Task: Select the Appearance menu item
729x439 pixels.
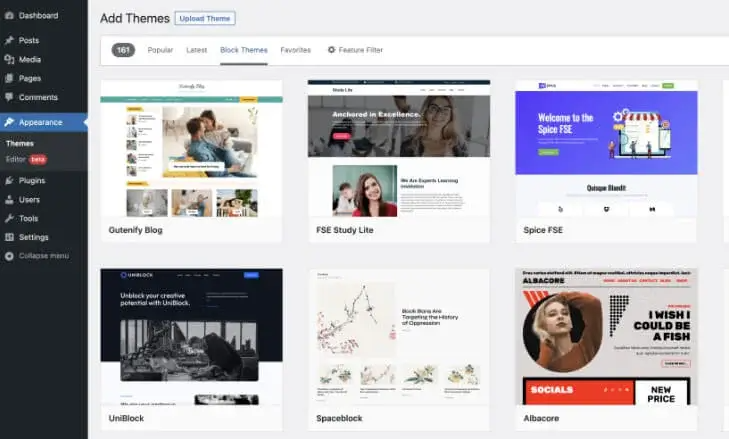Action: tap(44, 122)
